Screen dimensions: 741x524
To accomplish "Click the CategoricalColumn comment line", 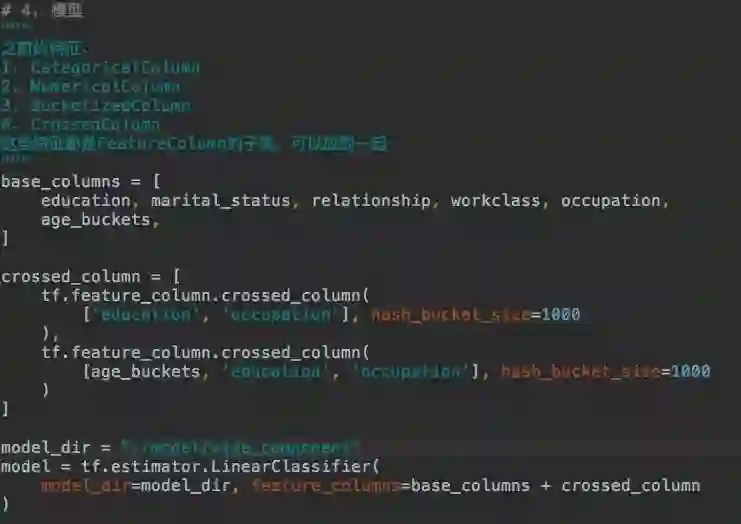I will (x=100, y=67).
